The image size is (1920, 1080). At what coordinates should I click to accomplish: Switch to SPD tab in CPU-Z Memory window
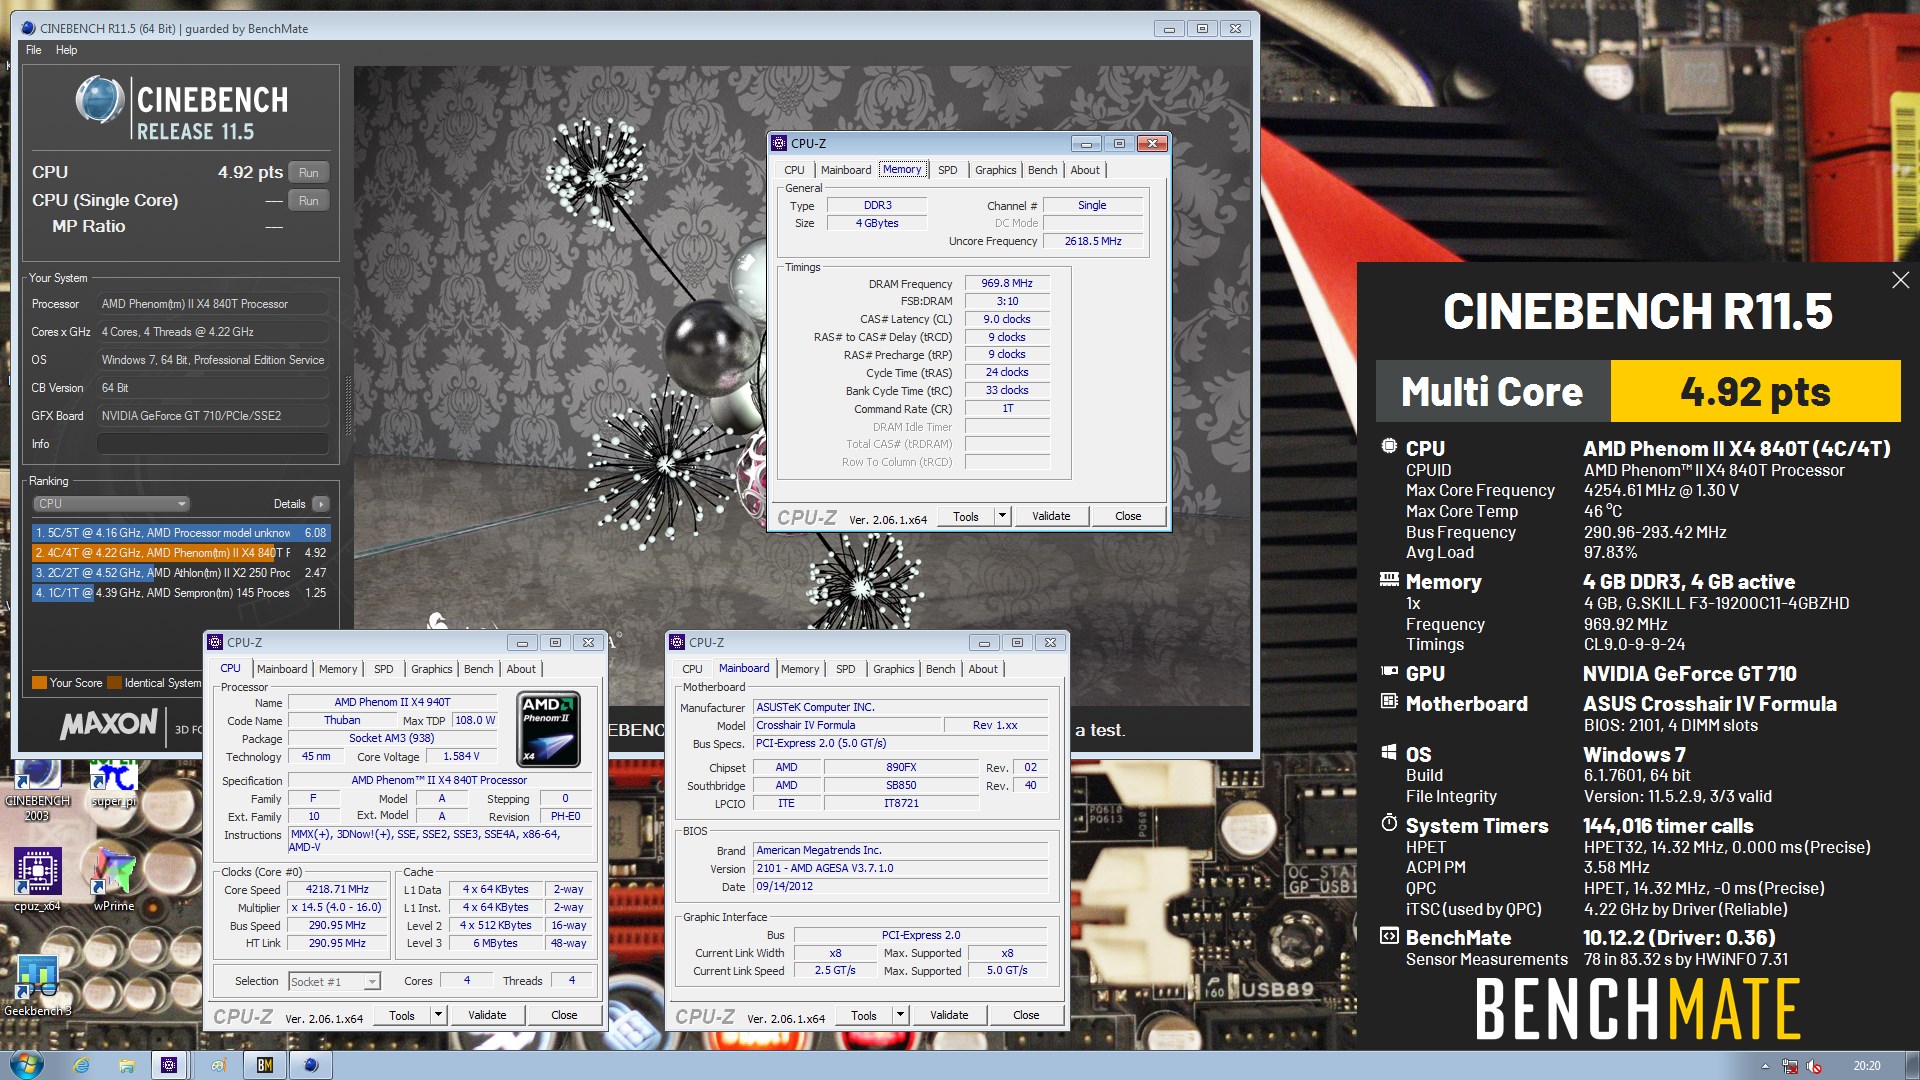point(947,170)
